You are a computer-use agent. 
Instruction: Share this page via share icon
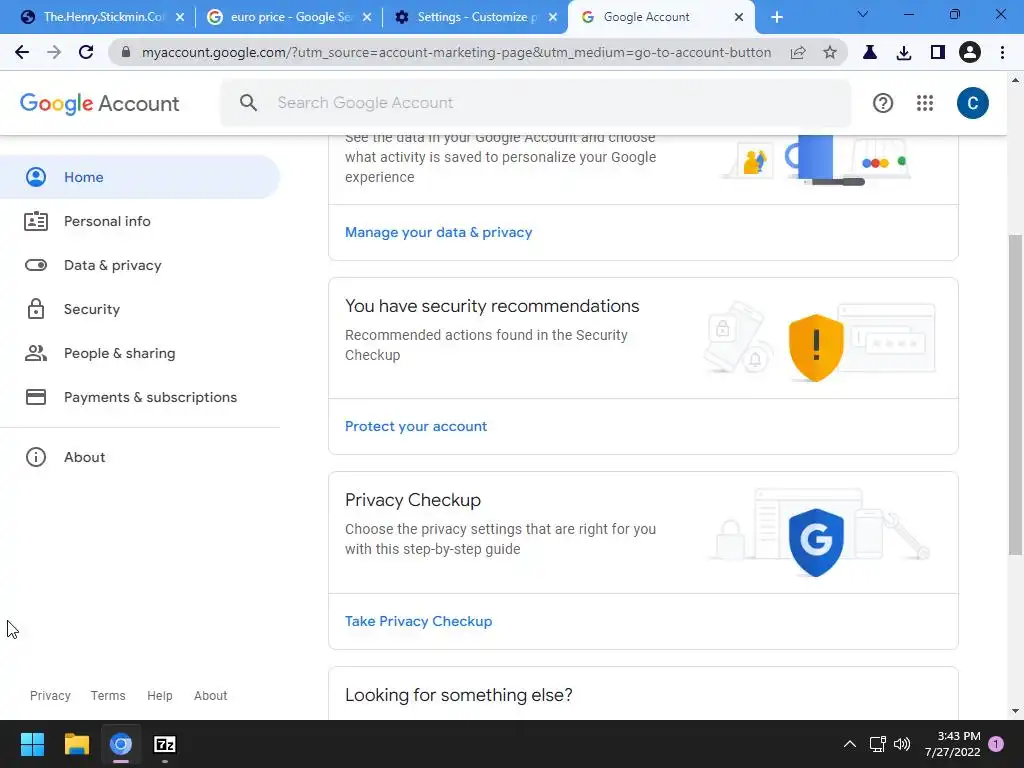point(797,52)
